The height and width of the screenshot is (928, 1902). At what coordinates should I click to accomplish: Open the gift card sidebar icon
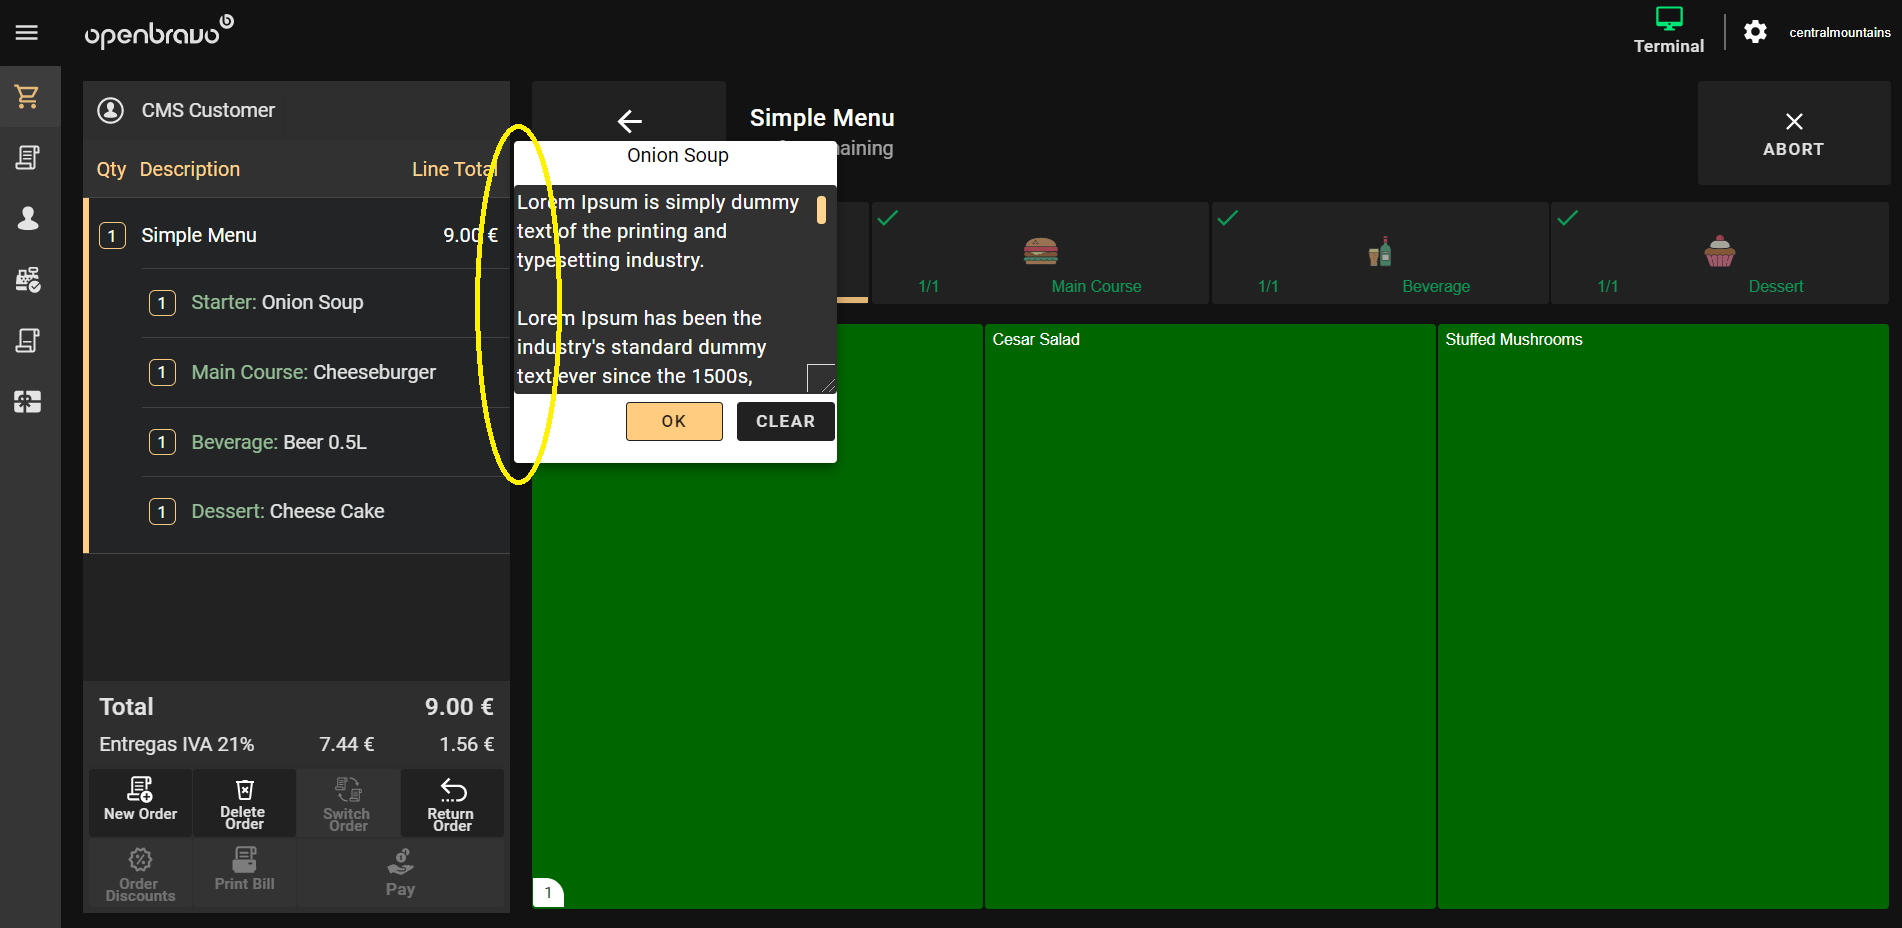click(x=28, y=402)
